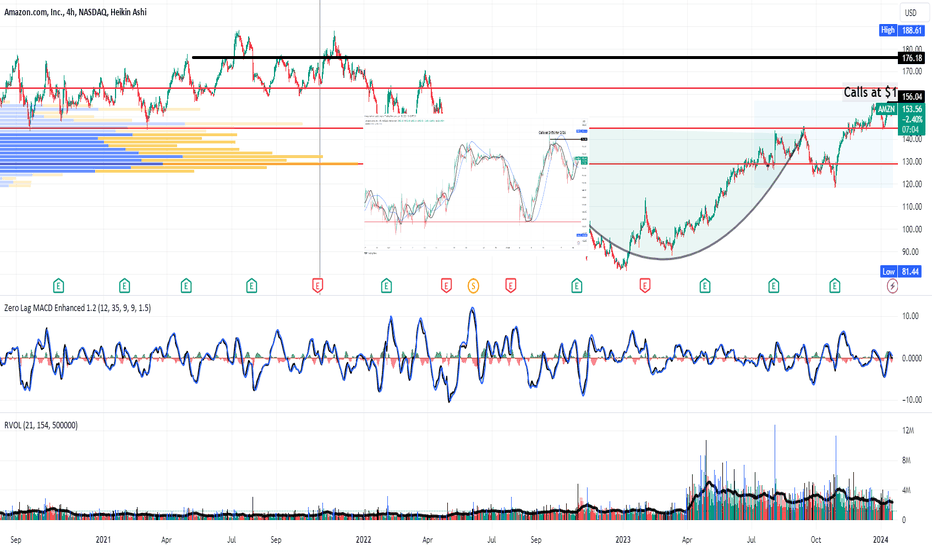Open the RVOL (21, 154, 500000) indicator legend
932x550 pixels.
(x=40, y=425)
